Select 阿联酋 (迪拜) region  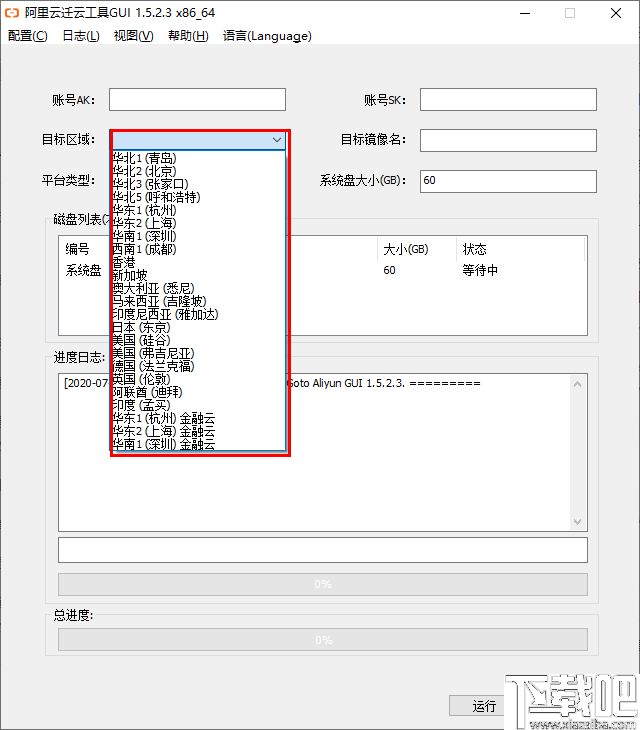[x=198, y=392]
